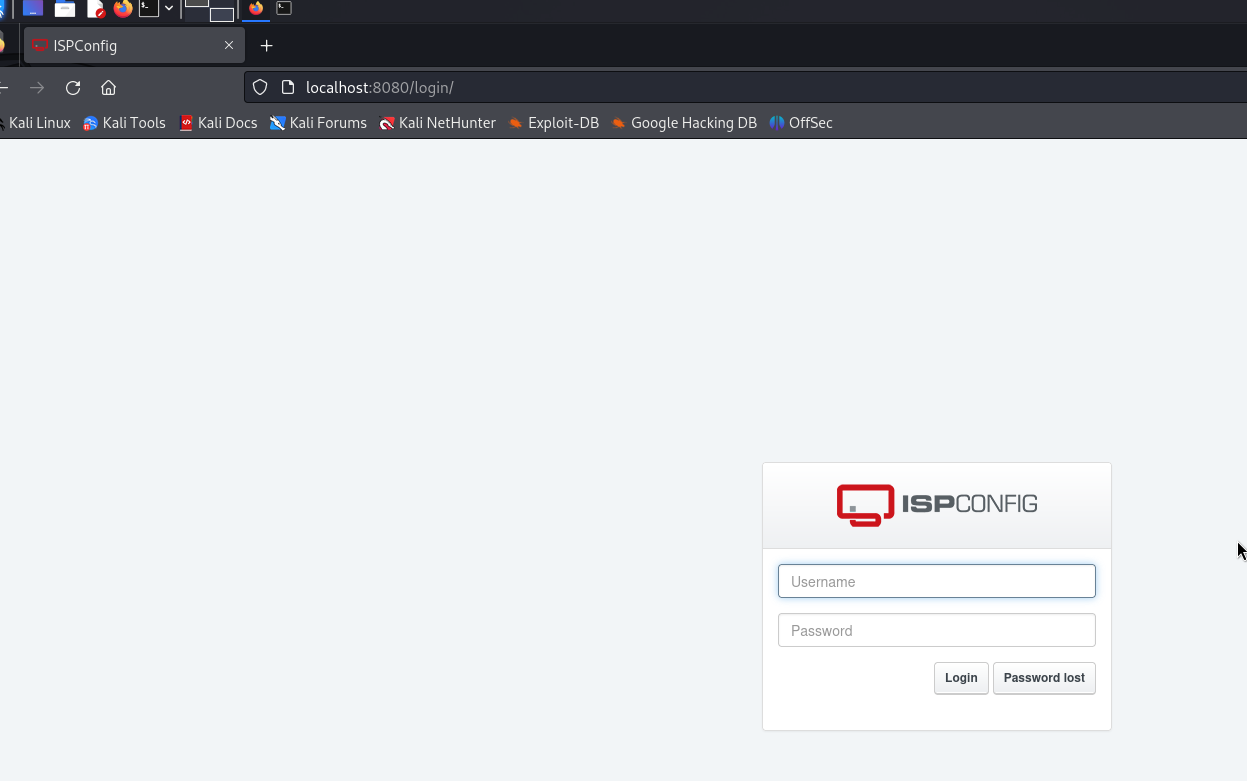Image resolution: width=1247 pixels, height=781 pixels.
Task: Close the ISPConfig tab
Action: point(229,46)
